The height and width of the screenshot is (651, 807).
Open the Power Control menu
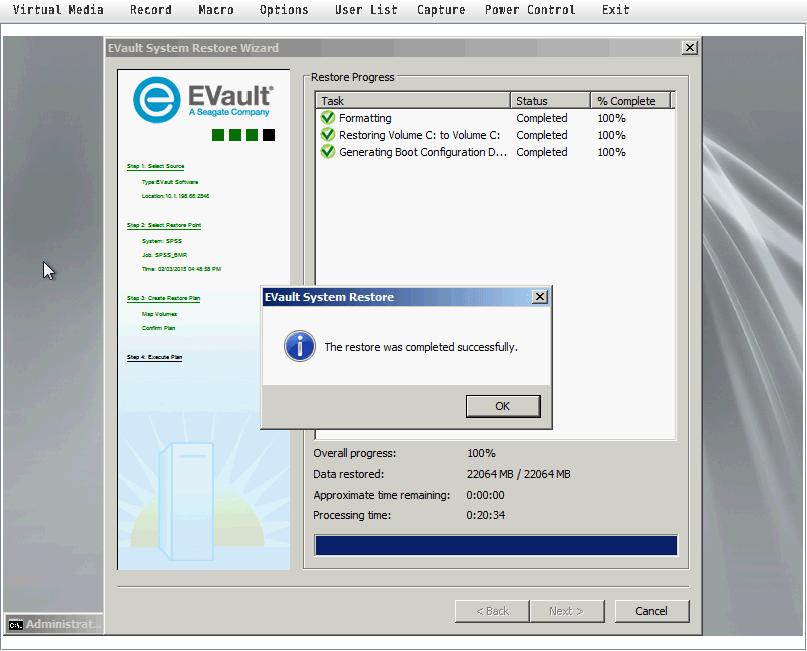[x=530, y=10]
